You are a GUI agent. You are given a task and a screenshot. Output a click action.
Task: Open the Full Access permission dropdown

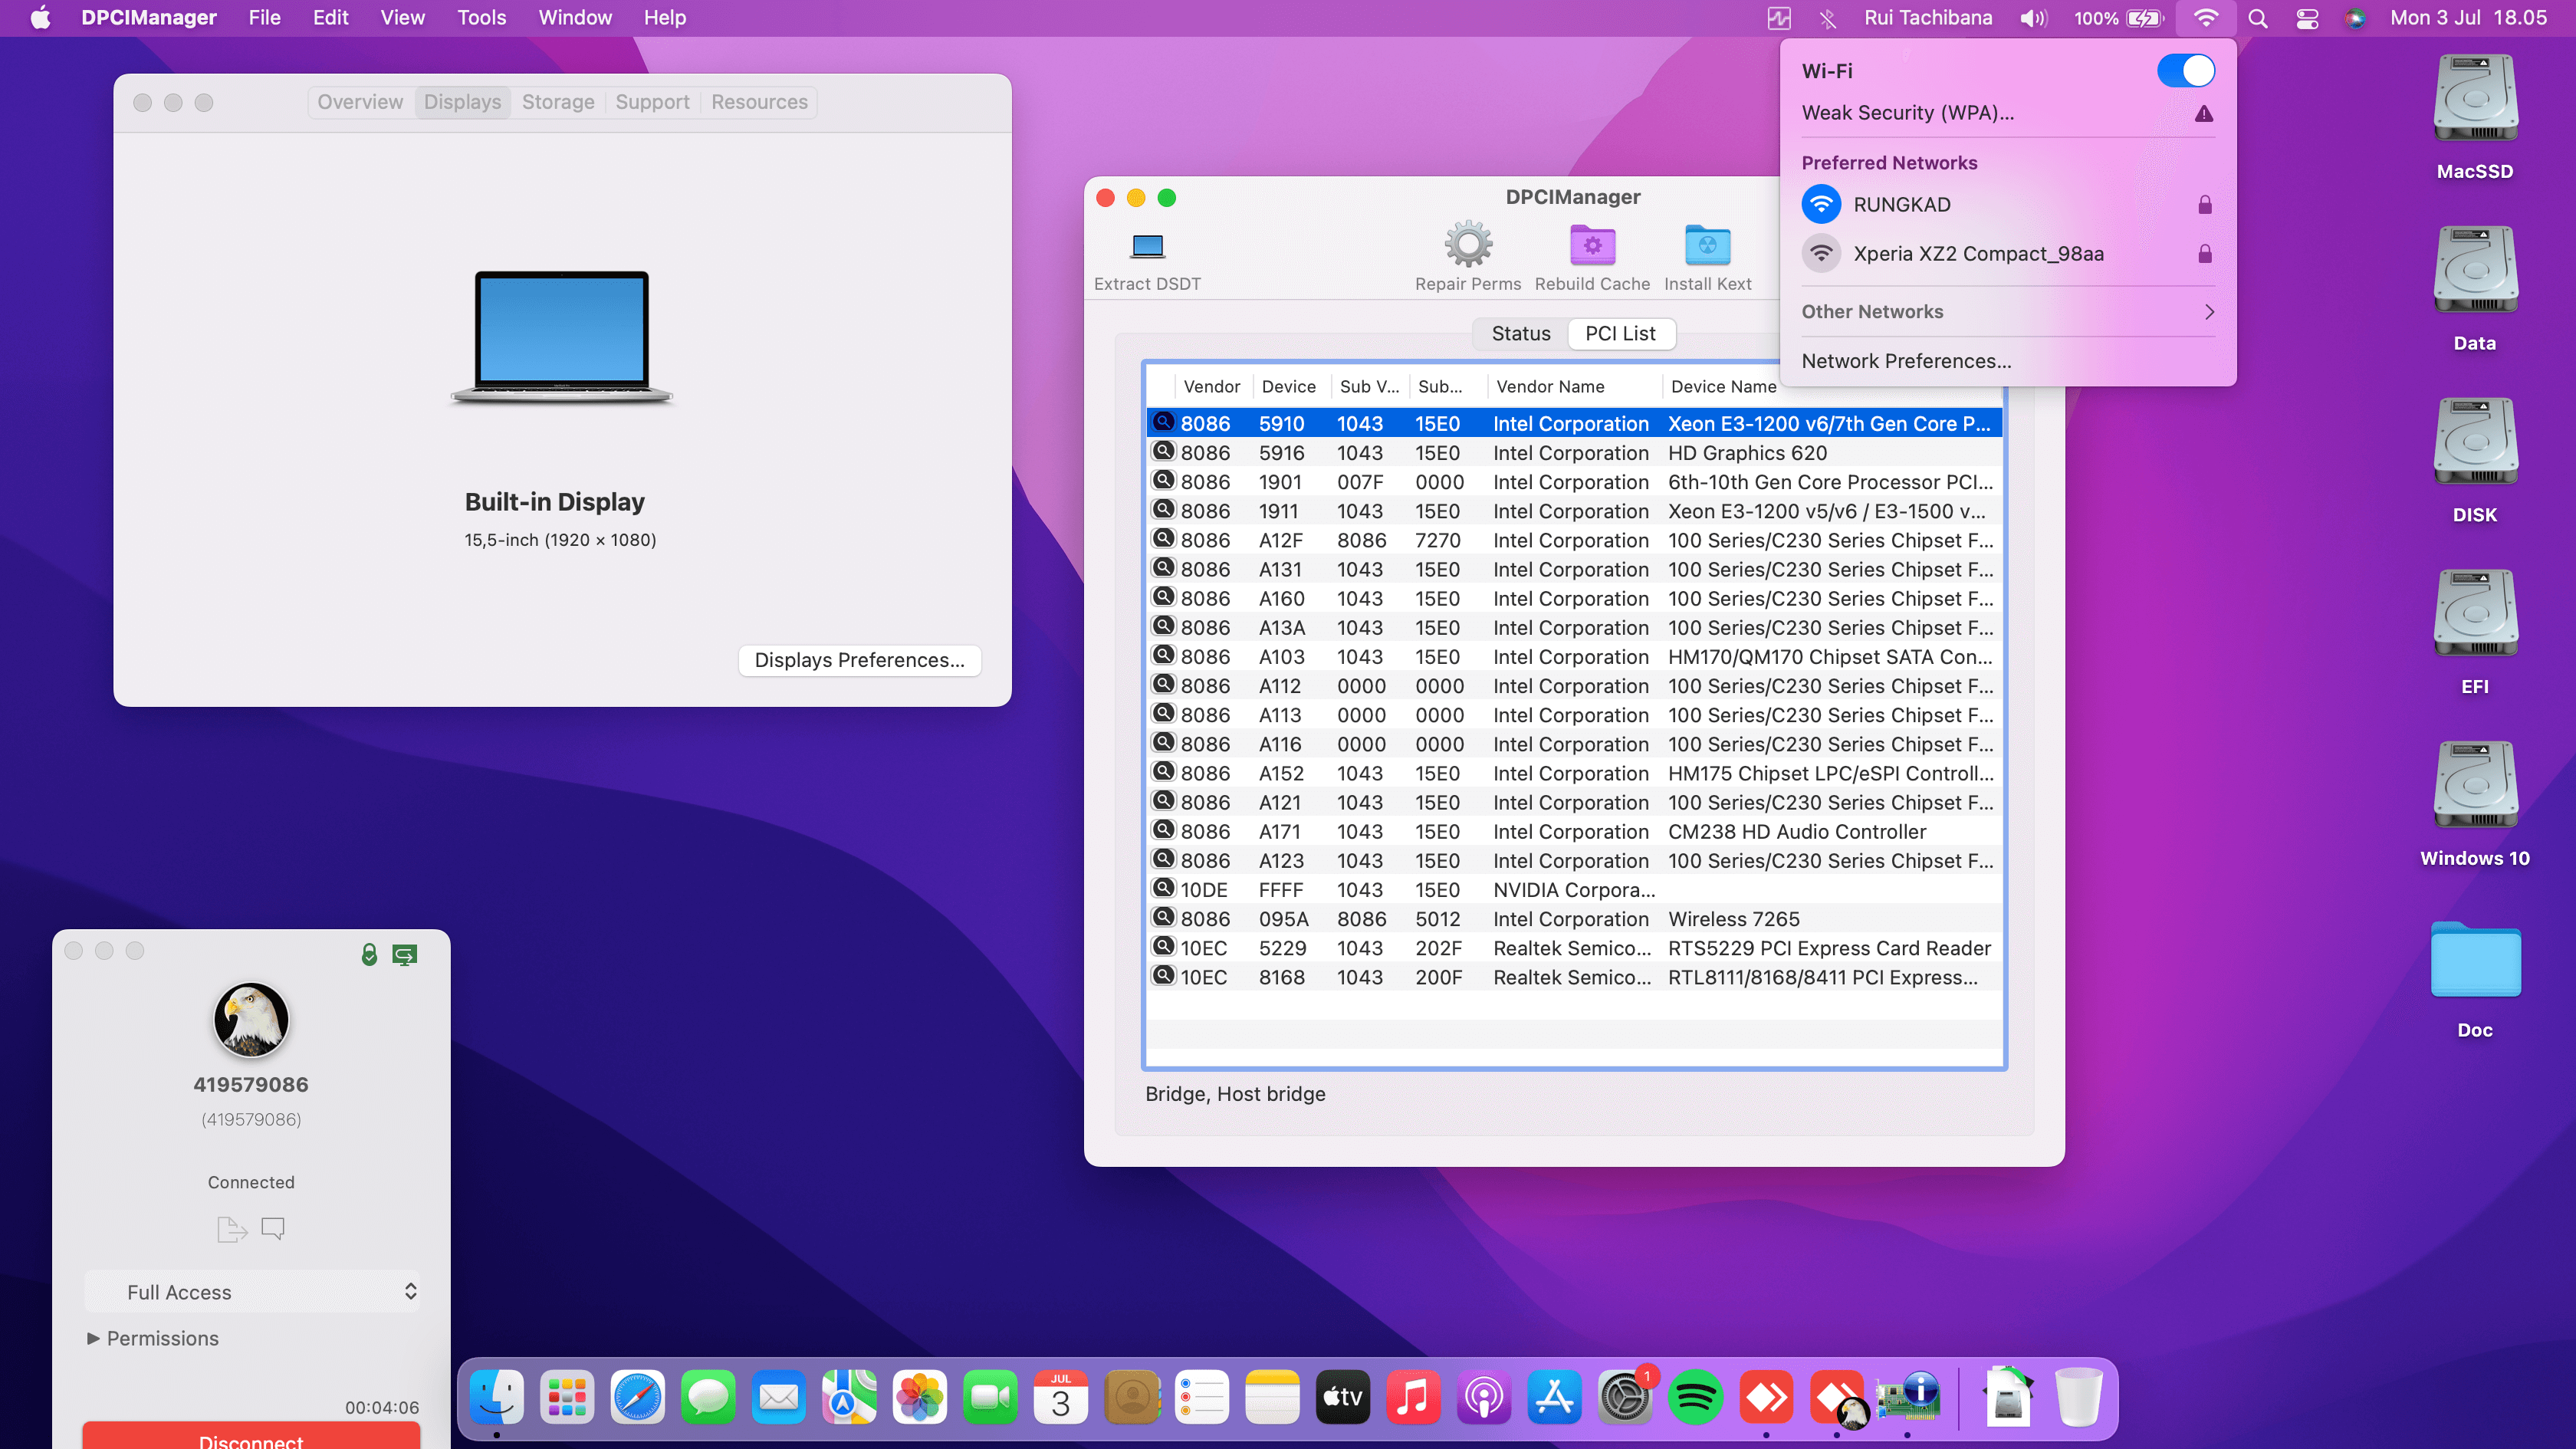click(x=252, y=1291)
